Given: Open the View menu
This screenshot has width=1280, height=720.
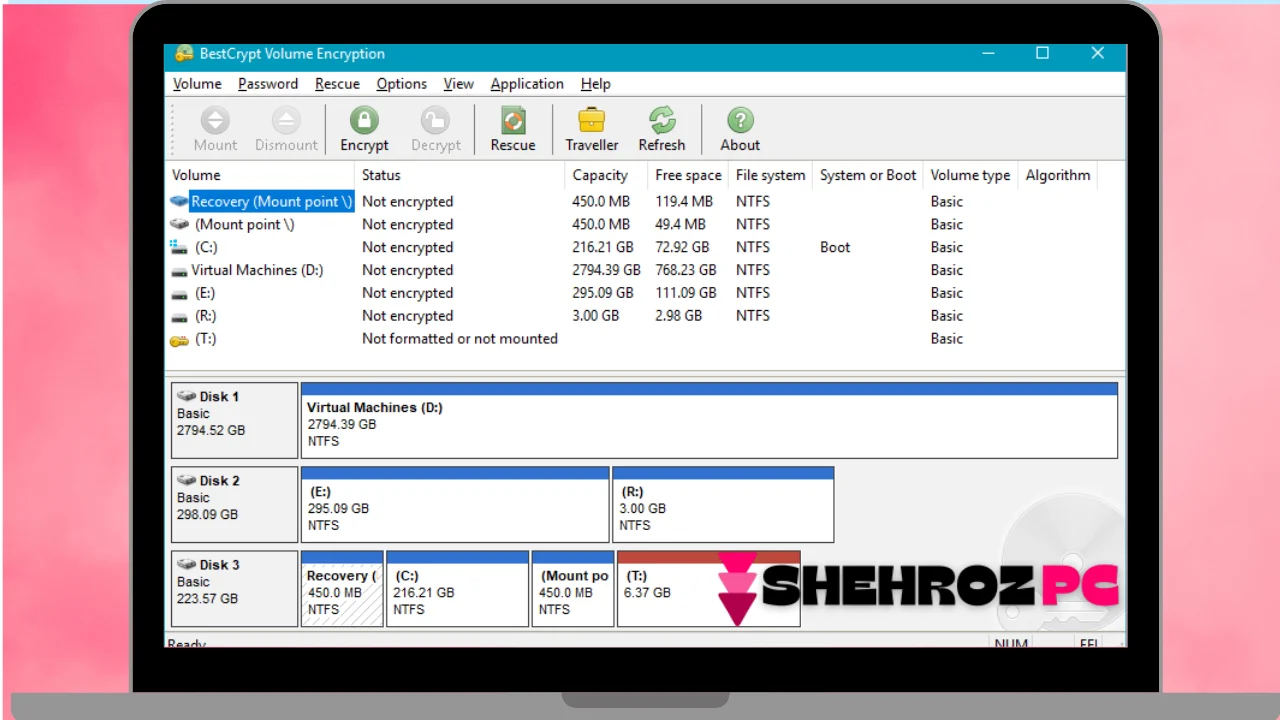Looking at the screenshot, I should click(459, 84).
